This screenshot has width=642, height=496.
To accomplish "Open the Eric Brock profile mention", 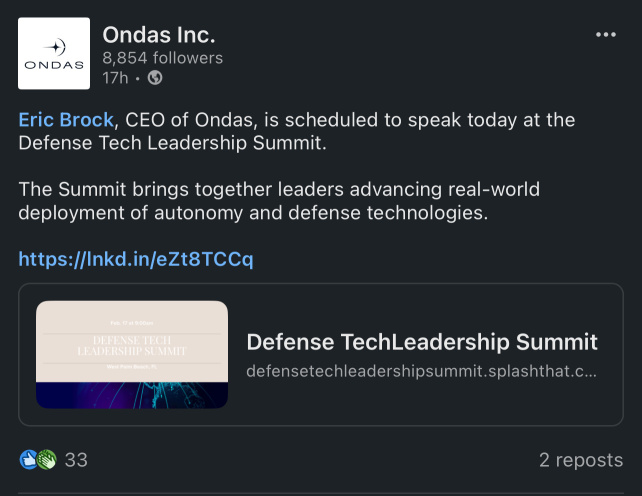I will tap(66, 120).
